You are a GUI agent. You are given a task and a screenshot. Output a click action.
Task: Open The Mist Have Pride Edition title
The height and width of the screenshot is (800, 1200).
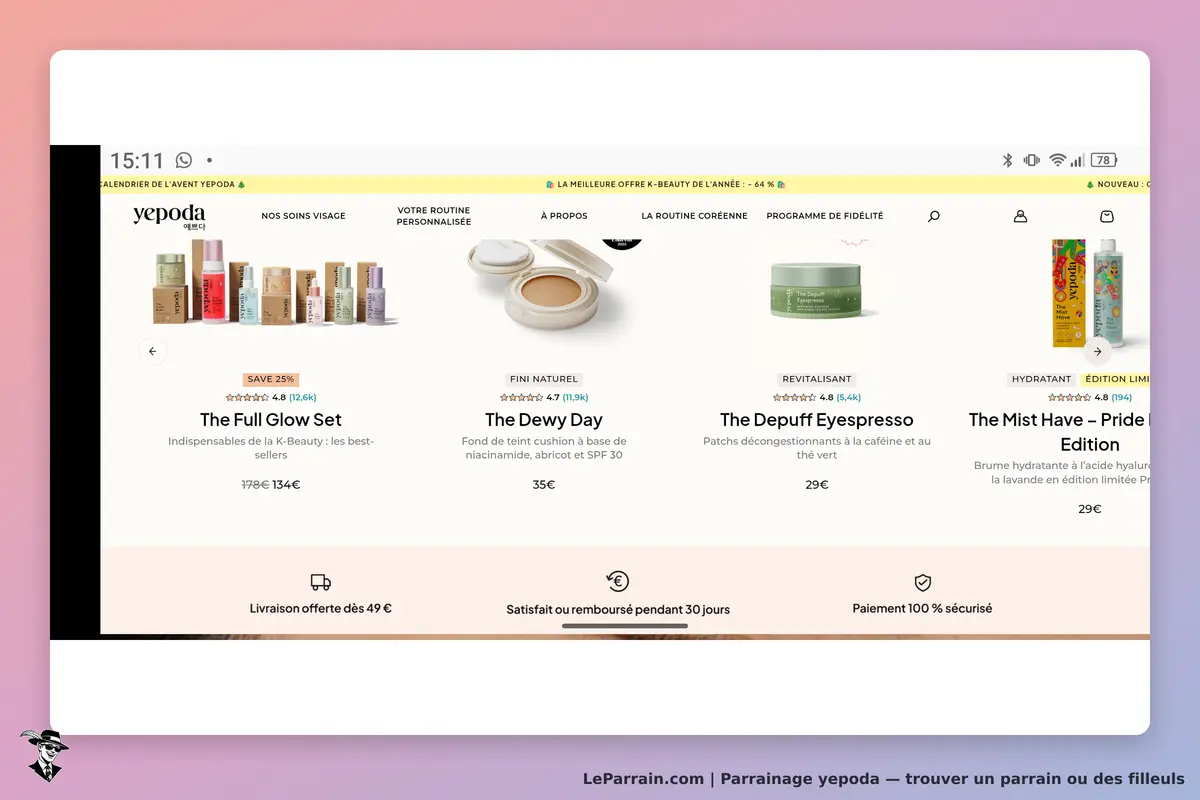pos(1059,432)
